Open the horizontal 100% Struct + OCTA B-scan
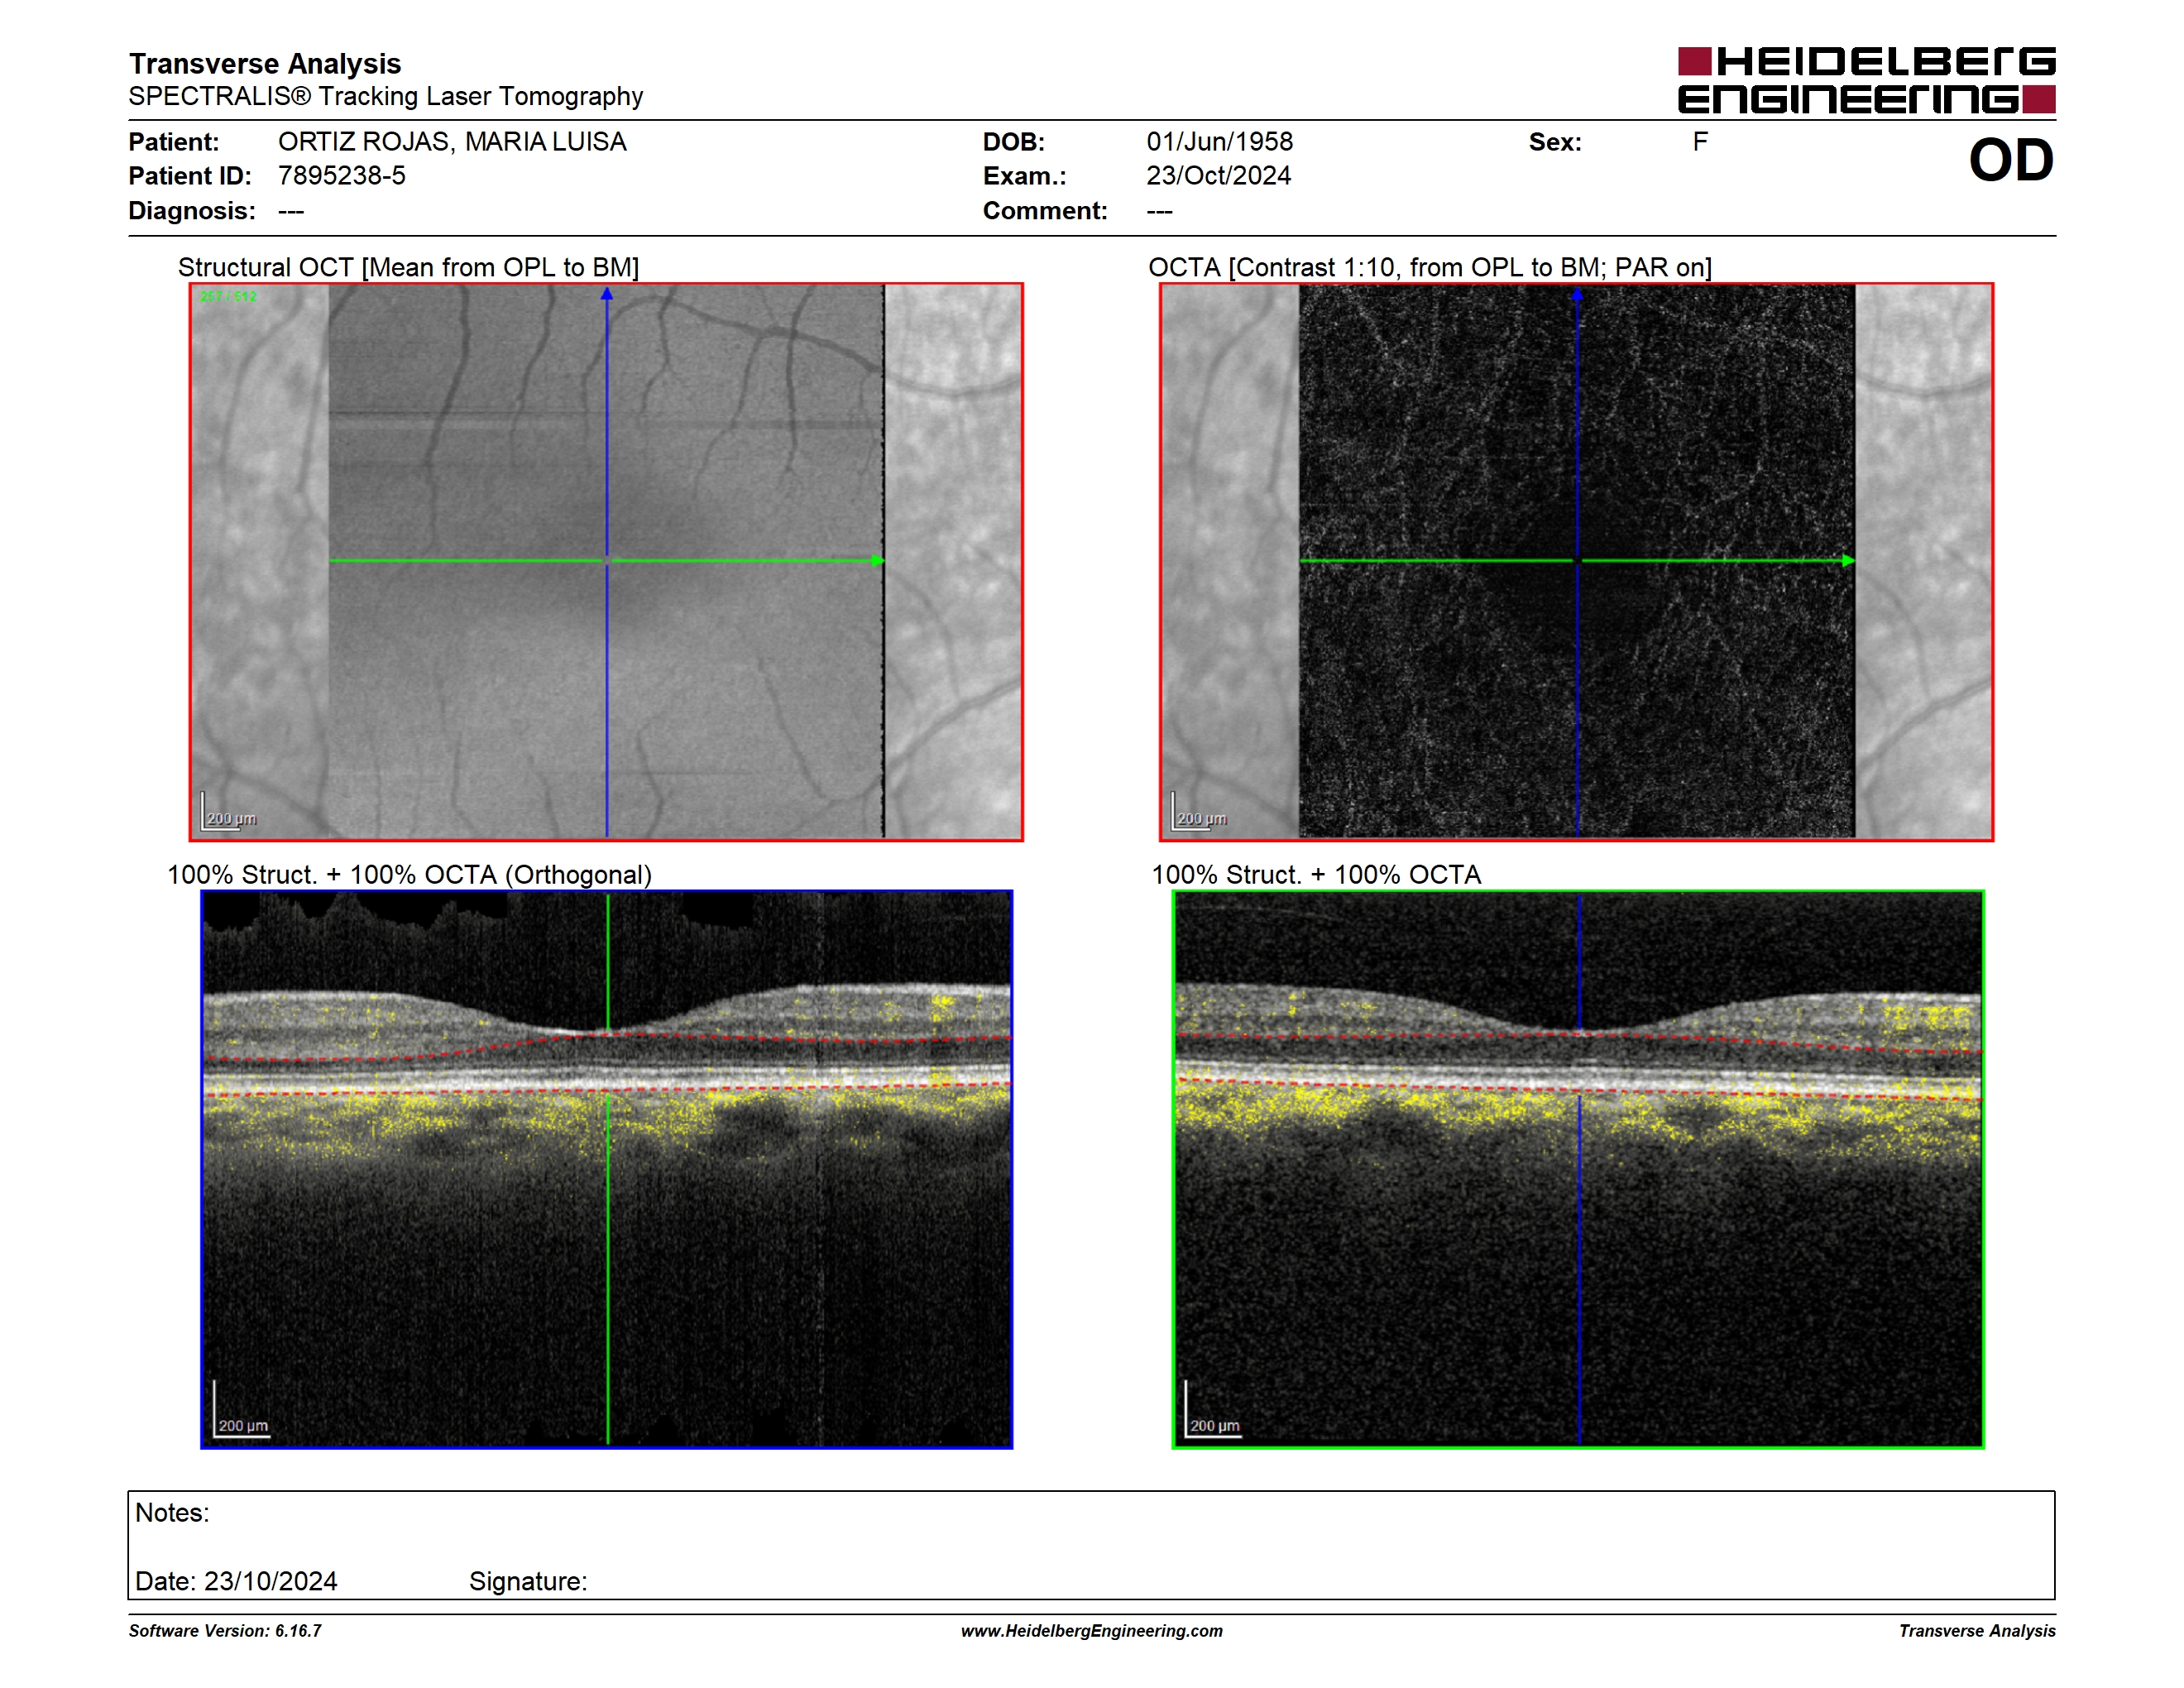 coord(1578,1169)
